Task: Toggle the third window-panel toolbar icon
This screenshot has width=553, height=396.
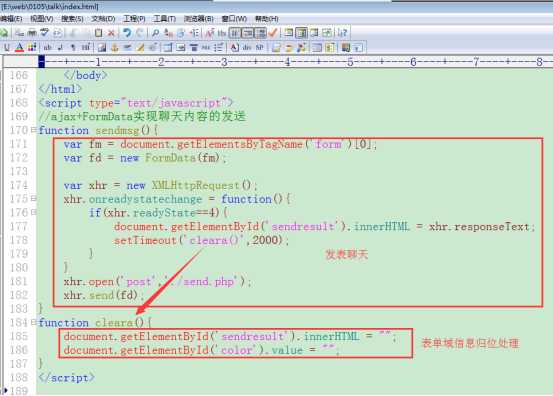Action: pyautogui.click(x=314, y=33)
